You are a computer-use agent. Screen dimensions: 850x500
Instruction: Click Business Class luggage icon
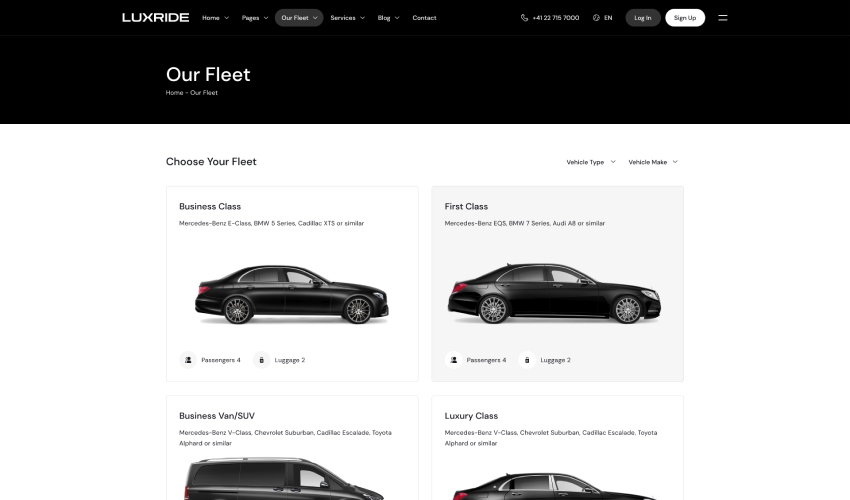click(x=261, y=360)
